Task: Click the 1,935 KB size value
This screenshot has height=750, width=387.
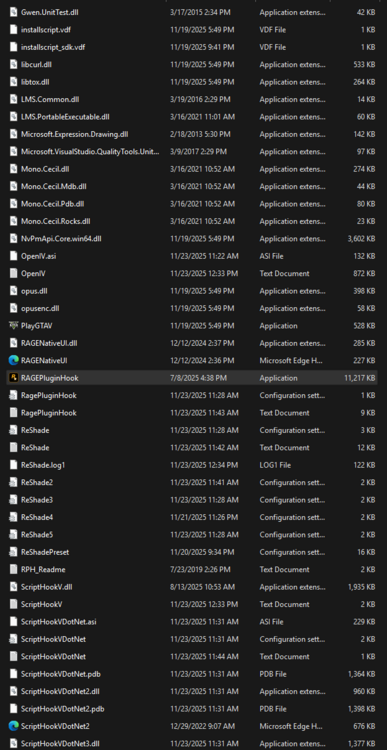Action: [x=362, y=587]
